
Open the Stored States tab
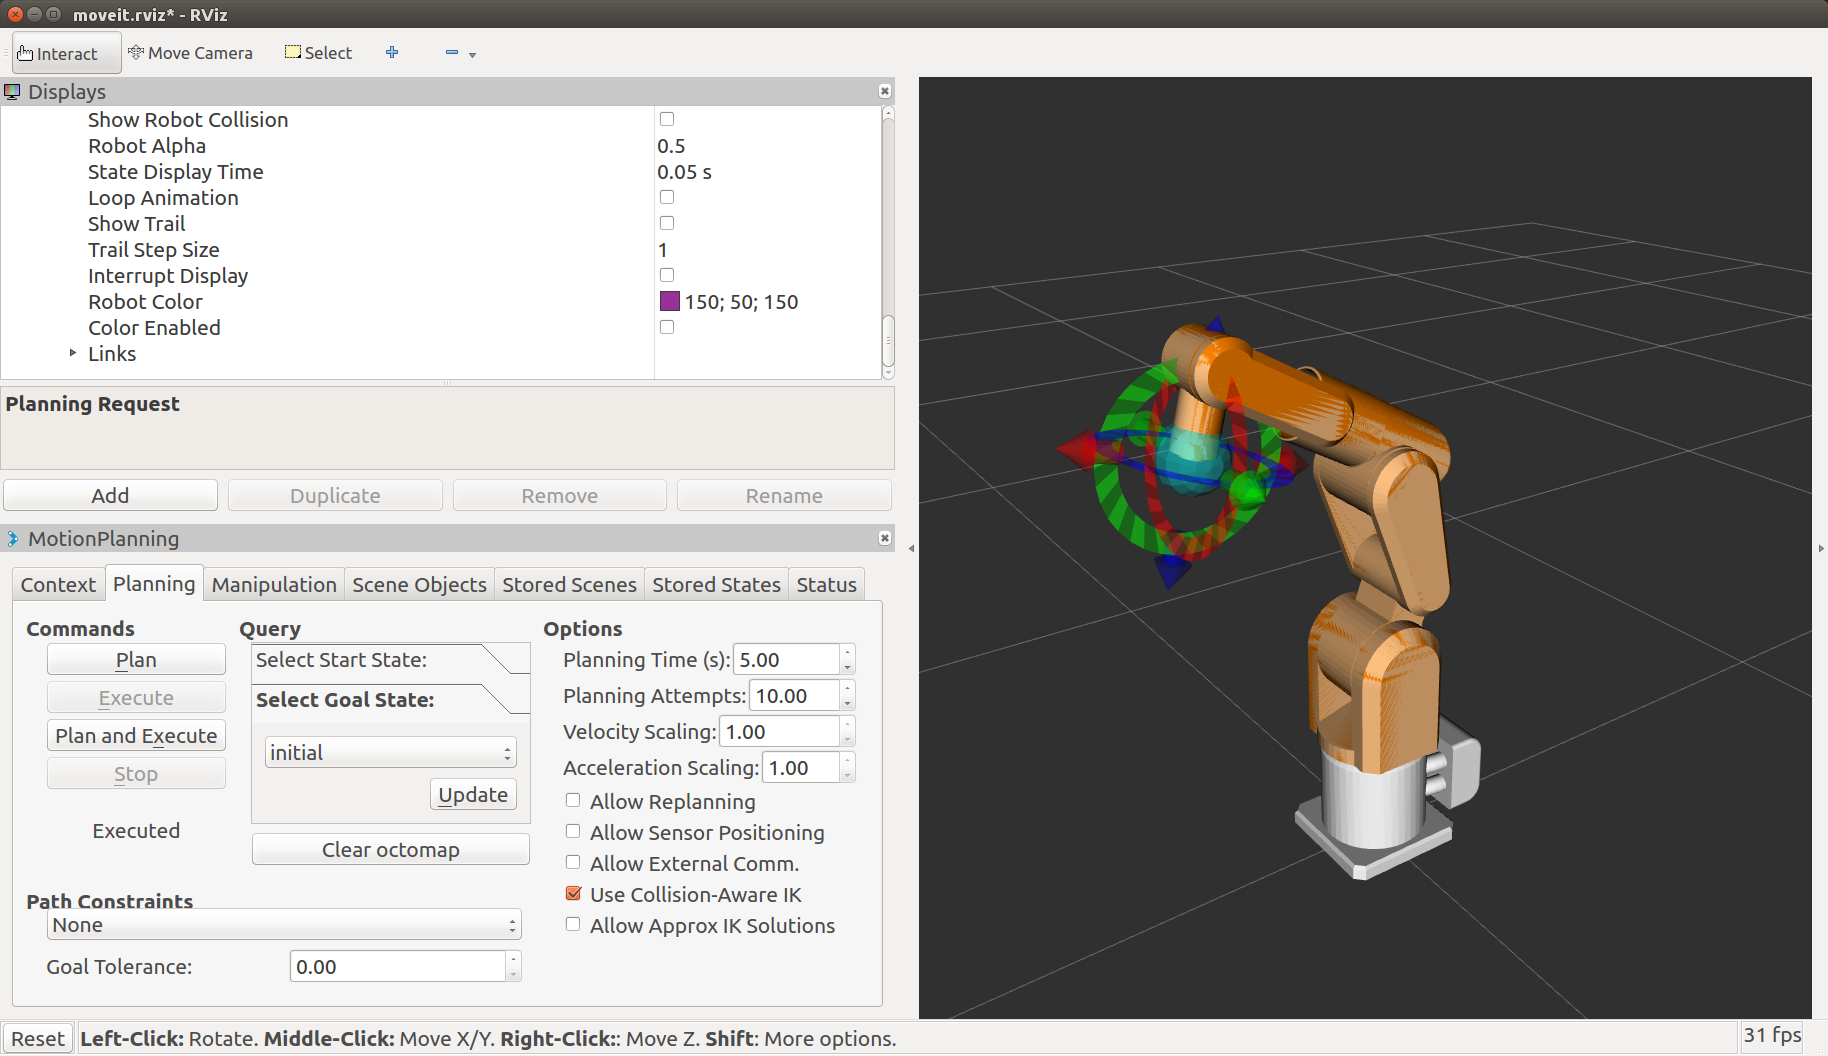click(x=716, y=584)
